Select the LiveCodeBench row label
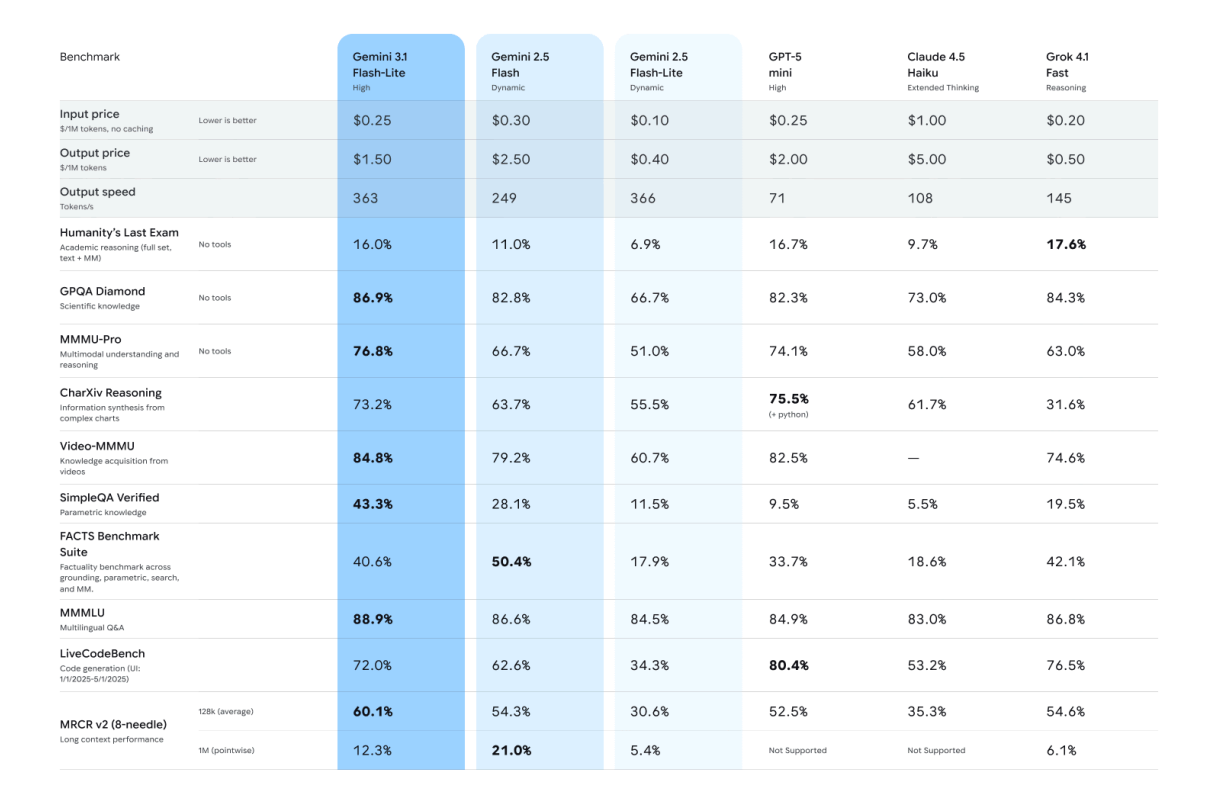The image size is (1213, 790). [x=102, y=653]
